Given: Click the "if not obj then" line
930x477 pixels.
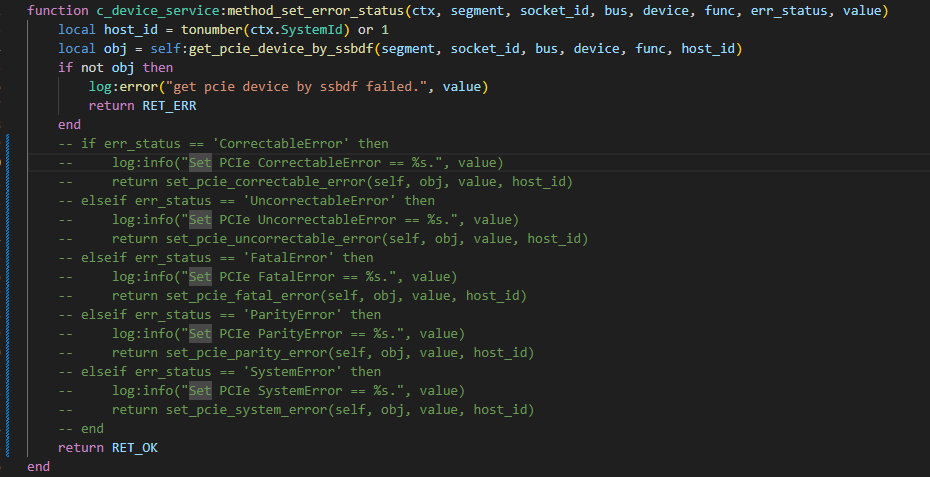Looking at the screenshot, I should (x=116, y=67).
